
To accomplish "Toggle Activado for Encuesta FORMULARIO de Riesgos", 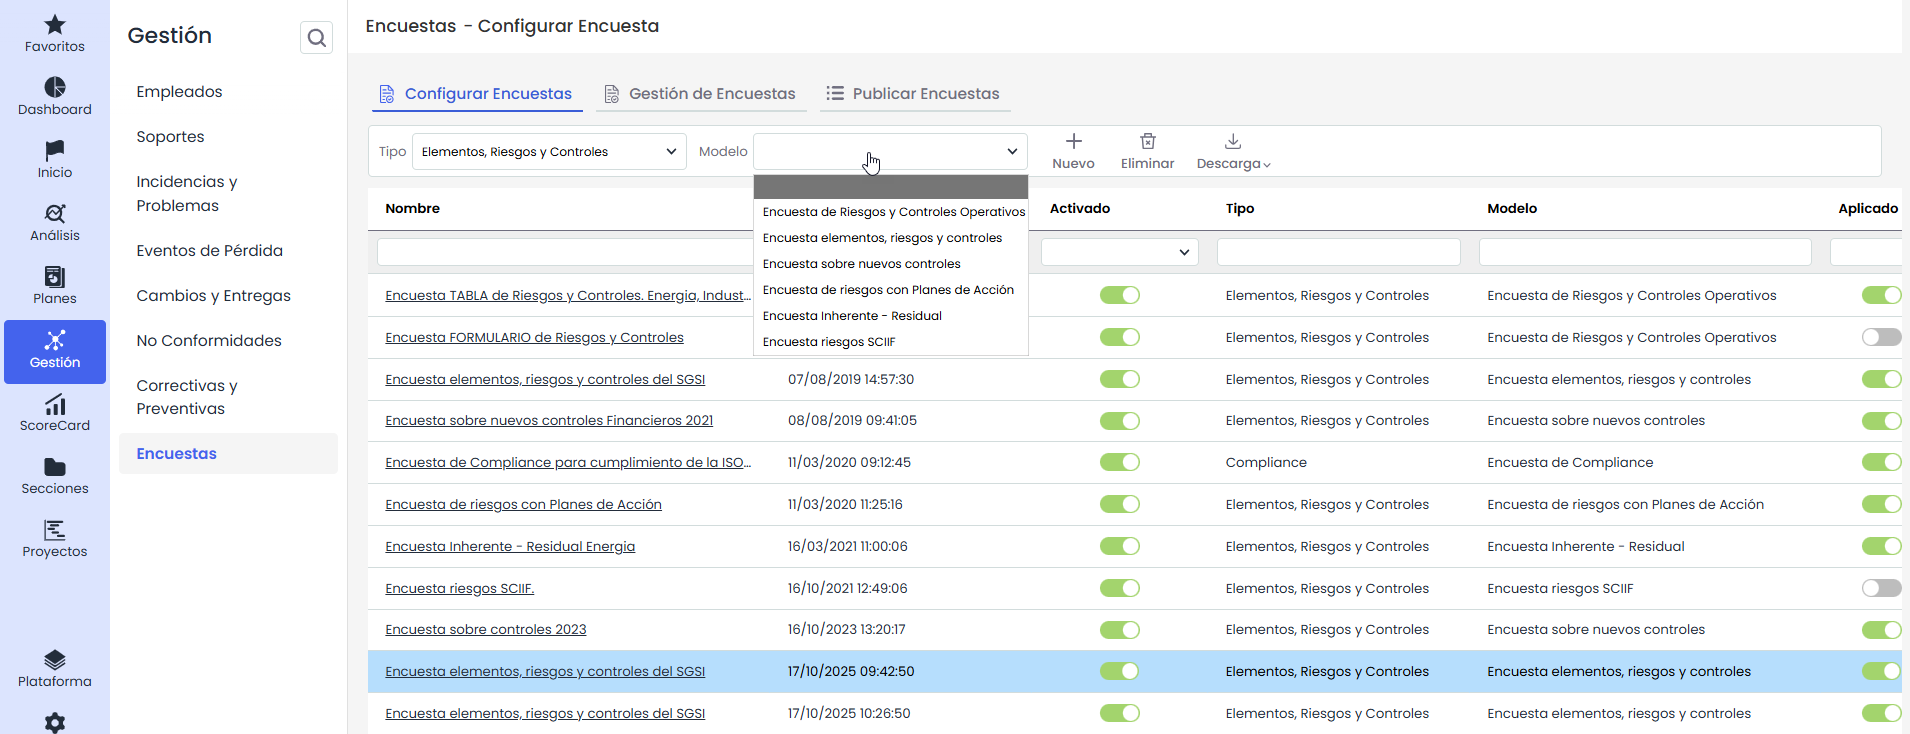I will click(x=1119, y=337).
